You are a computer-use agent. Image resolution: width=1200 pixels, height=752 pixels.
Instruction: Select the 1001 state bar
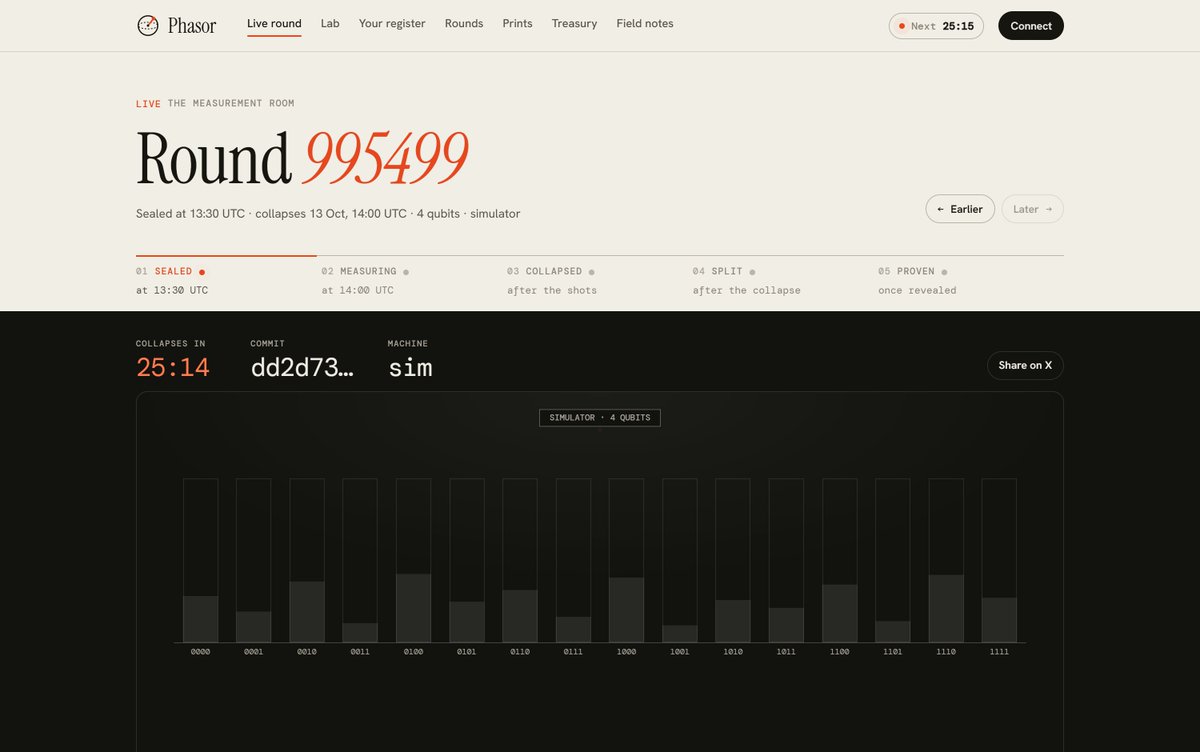[680, 560]
